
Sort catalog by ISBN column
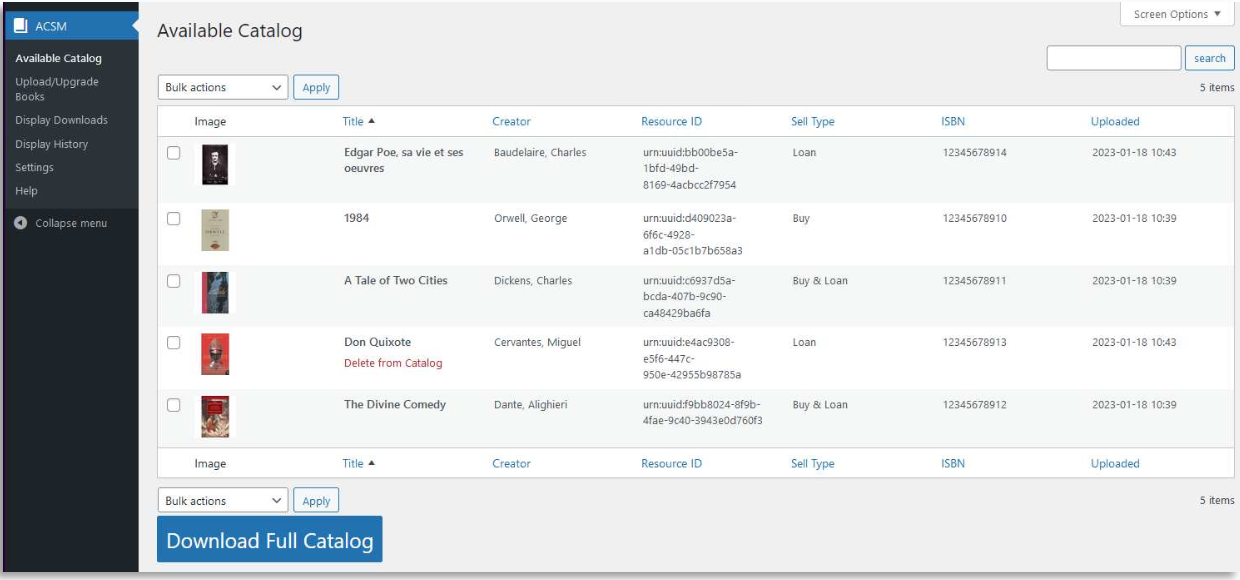pos(951,121)
